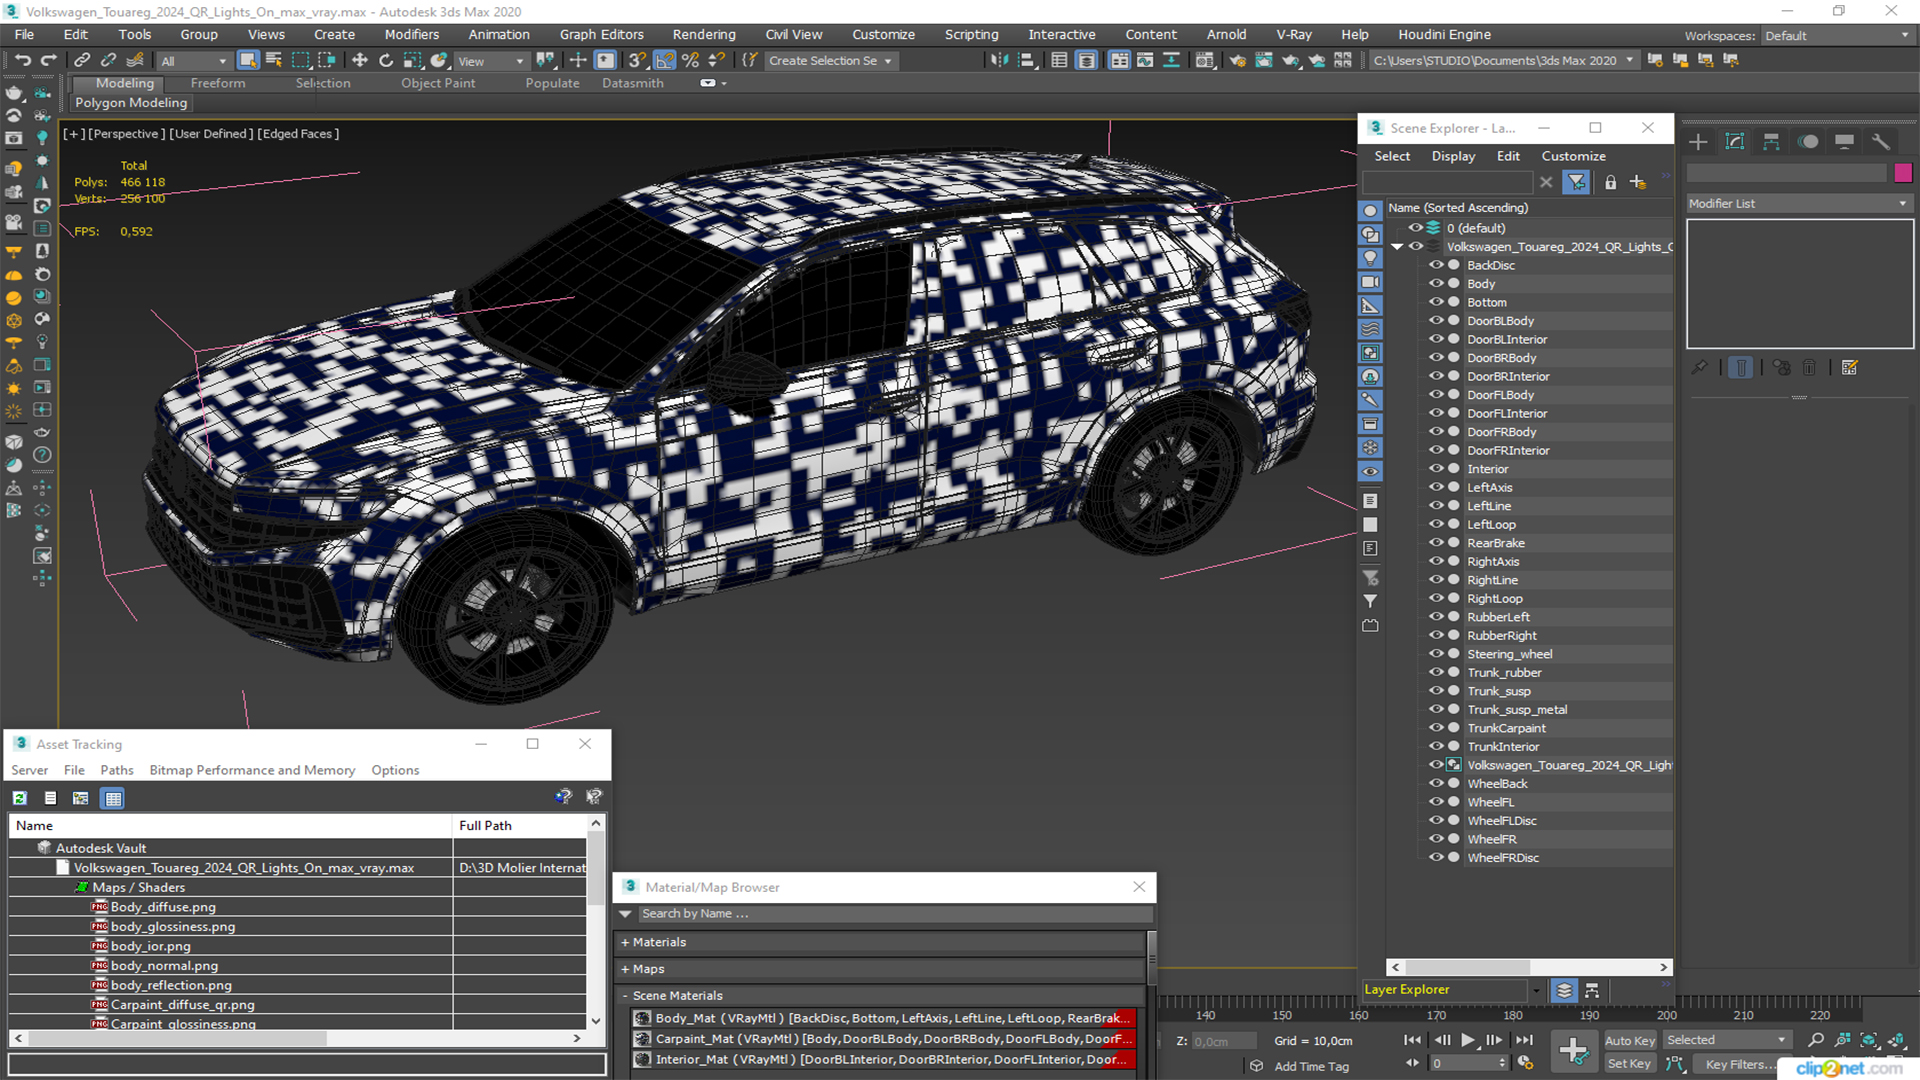Click the large Set Keys plus button
1920x1080 pixels.
1574,1051
